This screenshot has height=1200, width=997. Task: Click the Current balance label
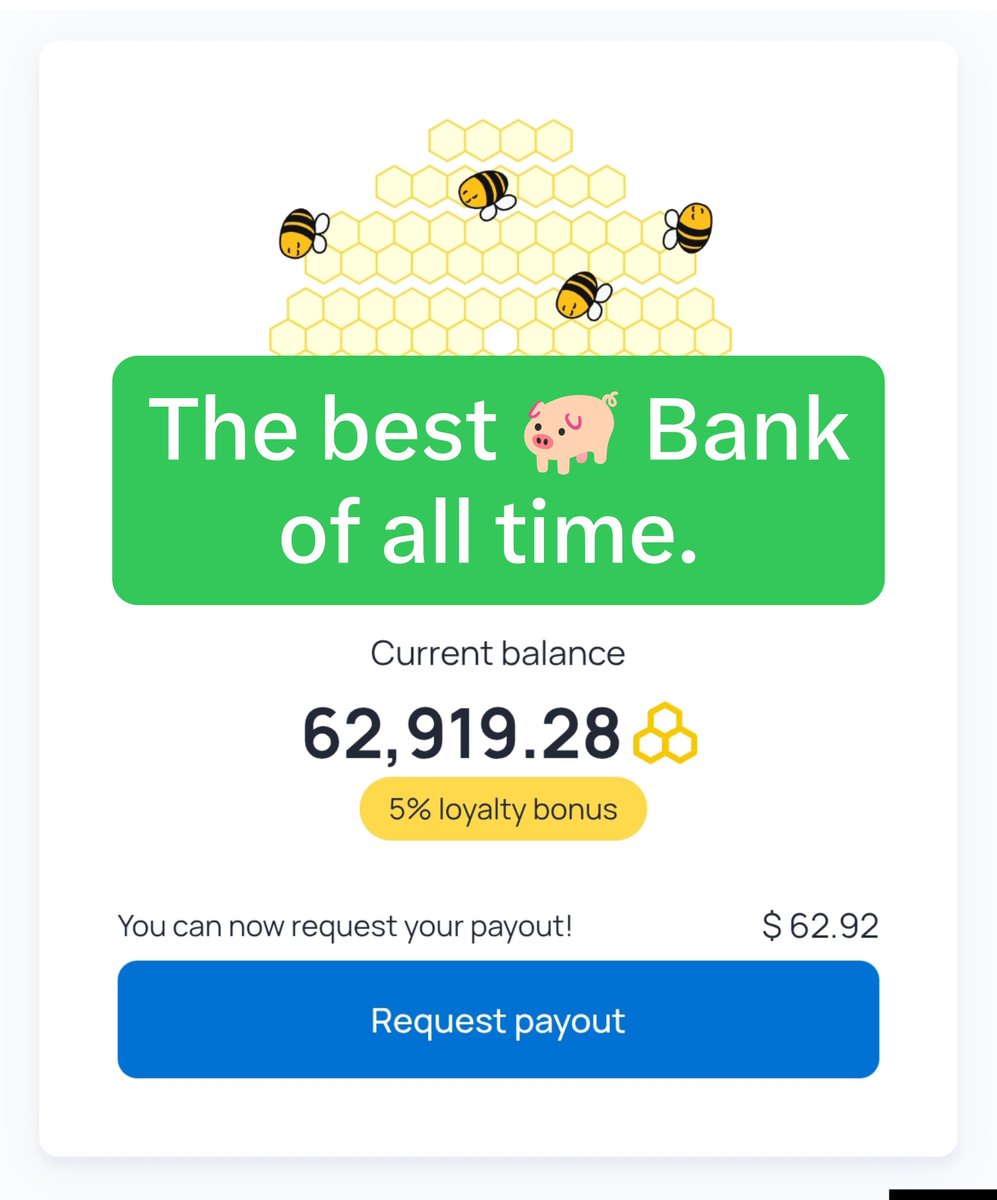pyautogui.click(x=498, y=653)
